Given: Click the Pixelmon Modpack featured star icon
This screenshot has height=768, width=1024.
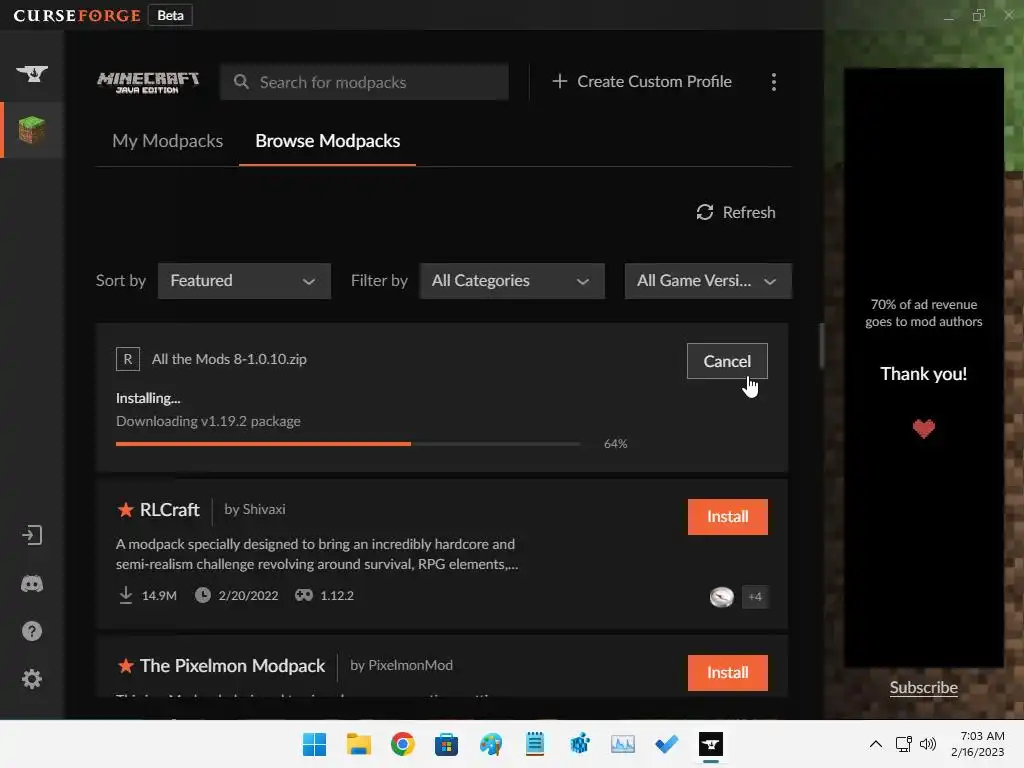Looking at the screenshot, I should (125, 665).
